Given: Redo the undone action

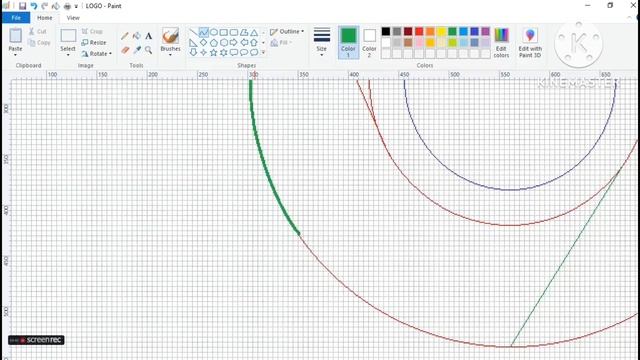Looking at the screenshot, I should pos(44,6).
